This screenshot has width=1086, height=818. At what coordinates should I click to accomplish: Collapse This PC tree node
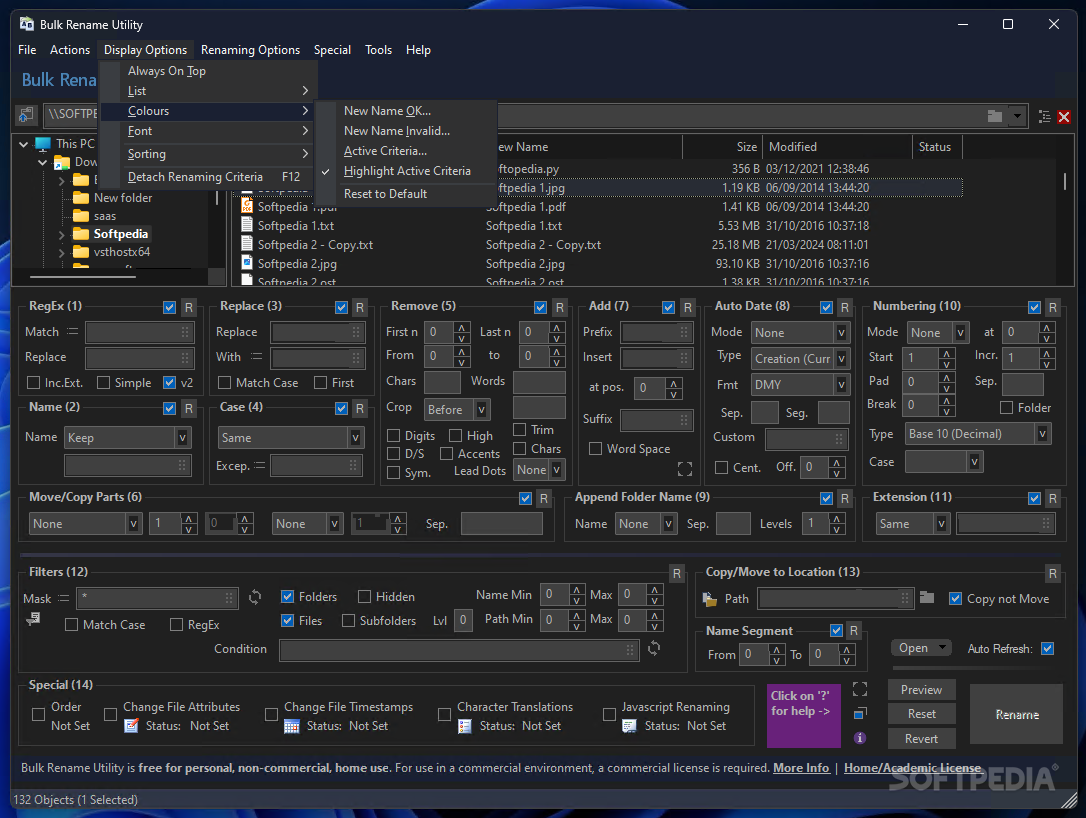pos(24,144)
